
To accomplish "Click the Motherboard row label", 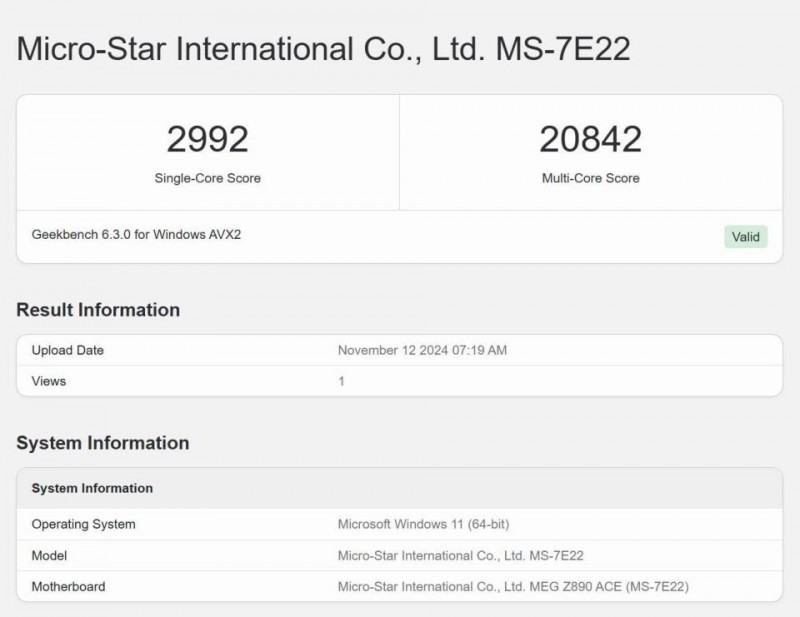I will (68, 587).
